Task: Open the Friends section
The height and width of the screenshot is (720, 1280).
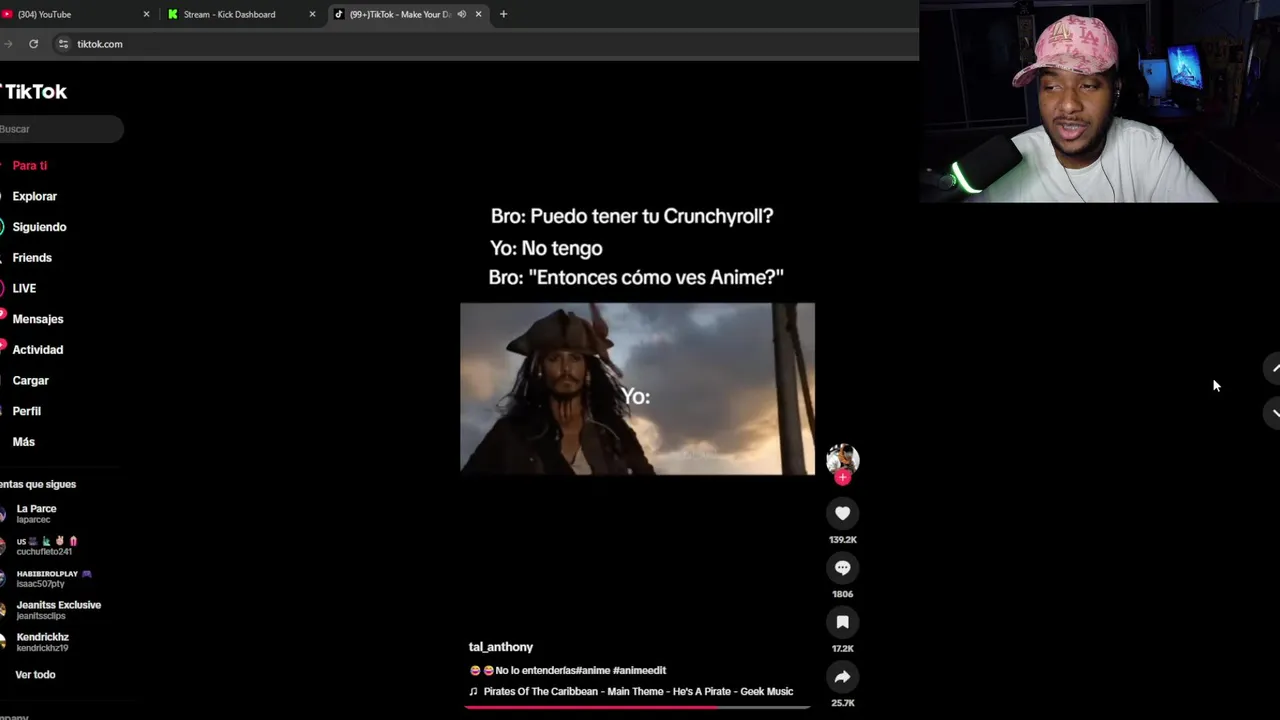Action: (32, 258)
